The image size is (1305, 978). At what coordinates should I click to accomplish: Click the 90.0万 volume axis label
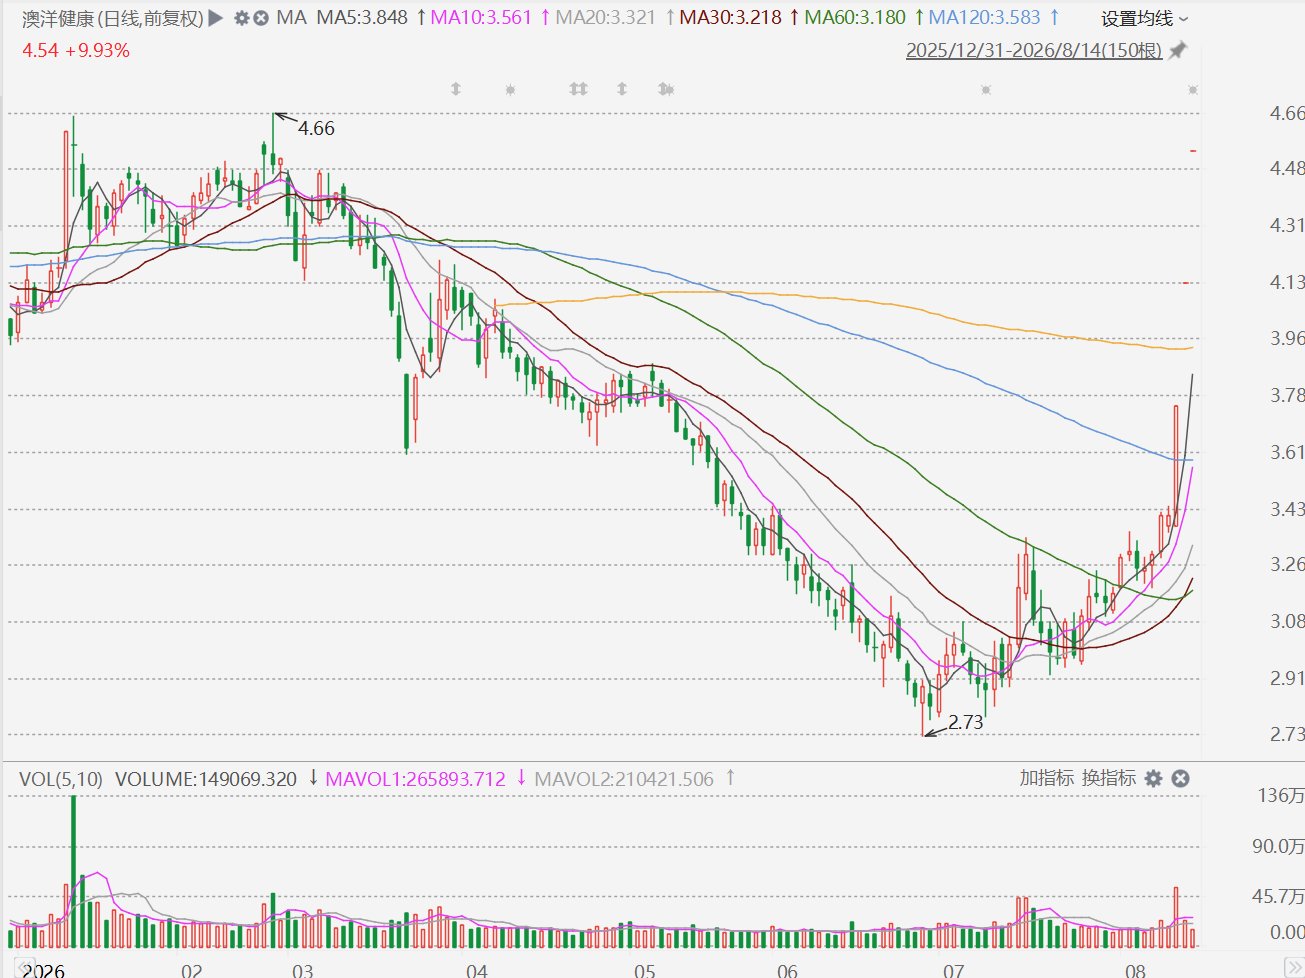point(1279,846)
